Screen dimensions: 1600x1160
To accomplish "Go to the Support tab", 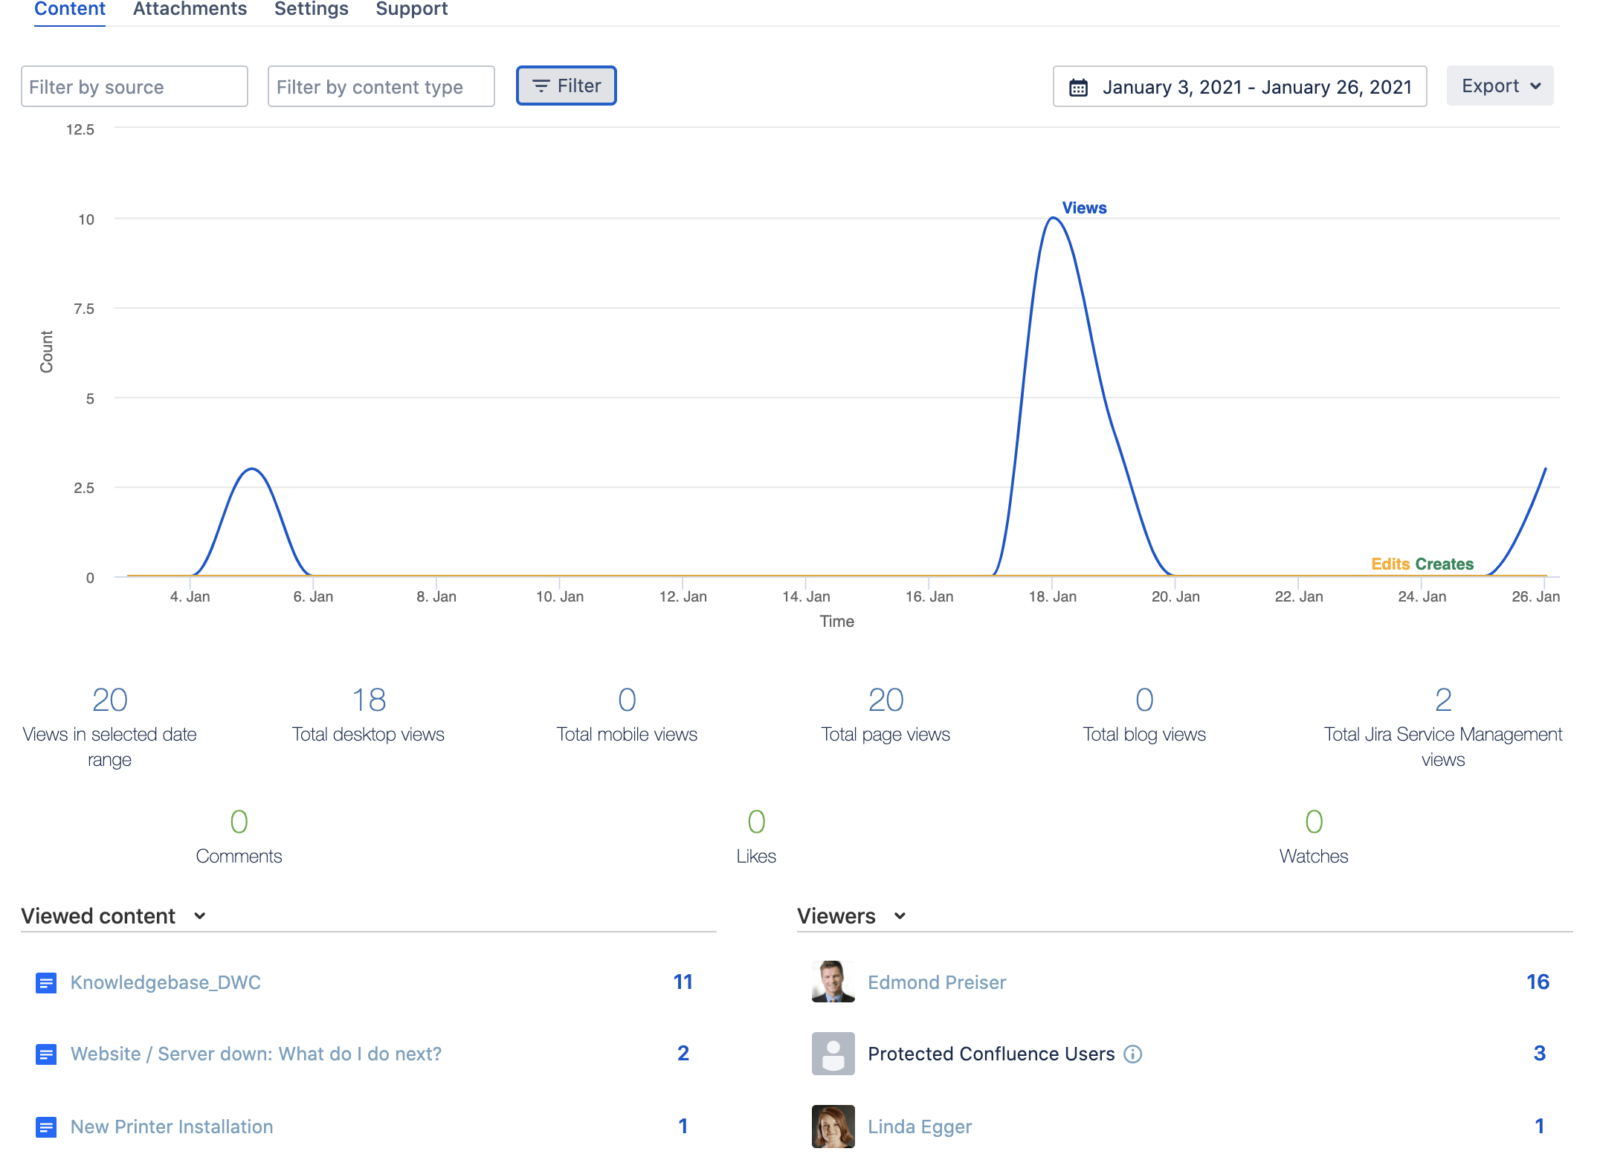I will coord(411,9).
